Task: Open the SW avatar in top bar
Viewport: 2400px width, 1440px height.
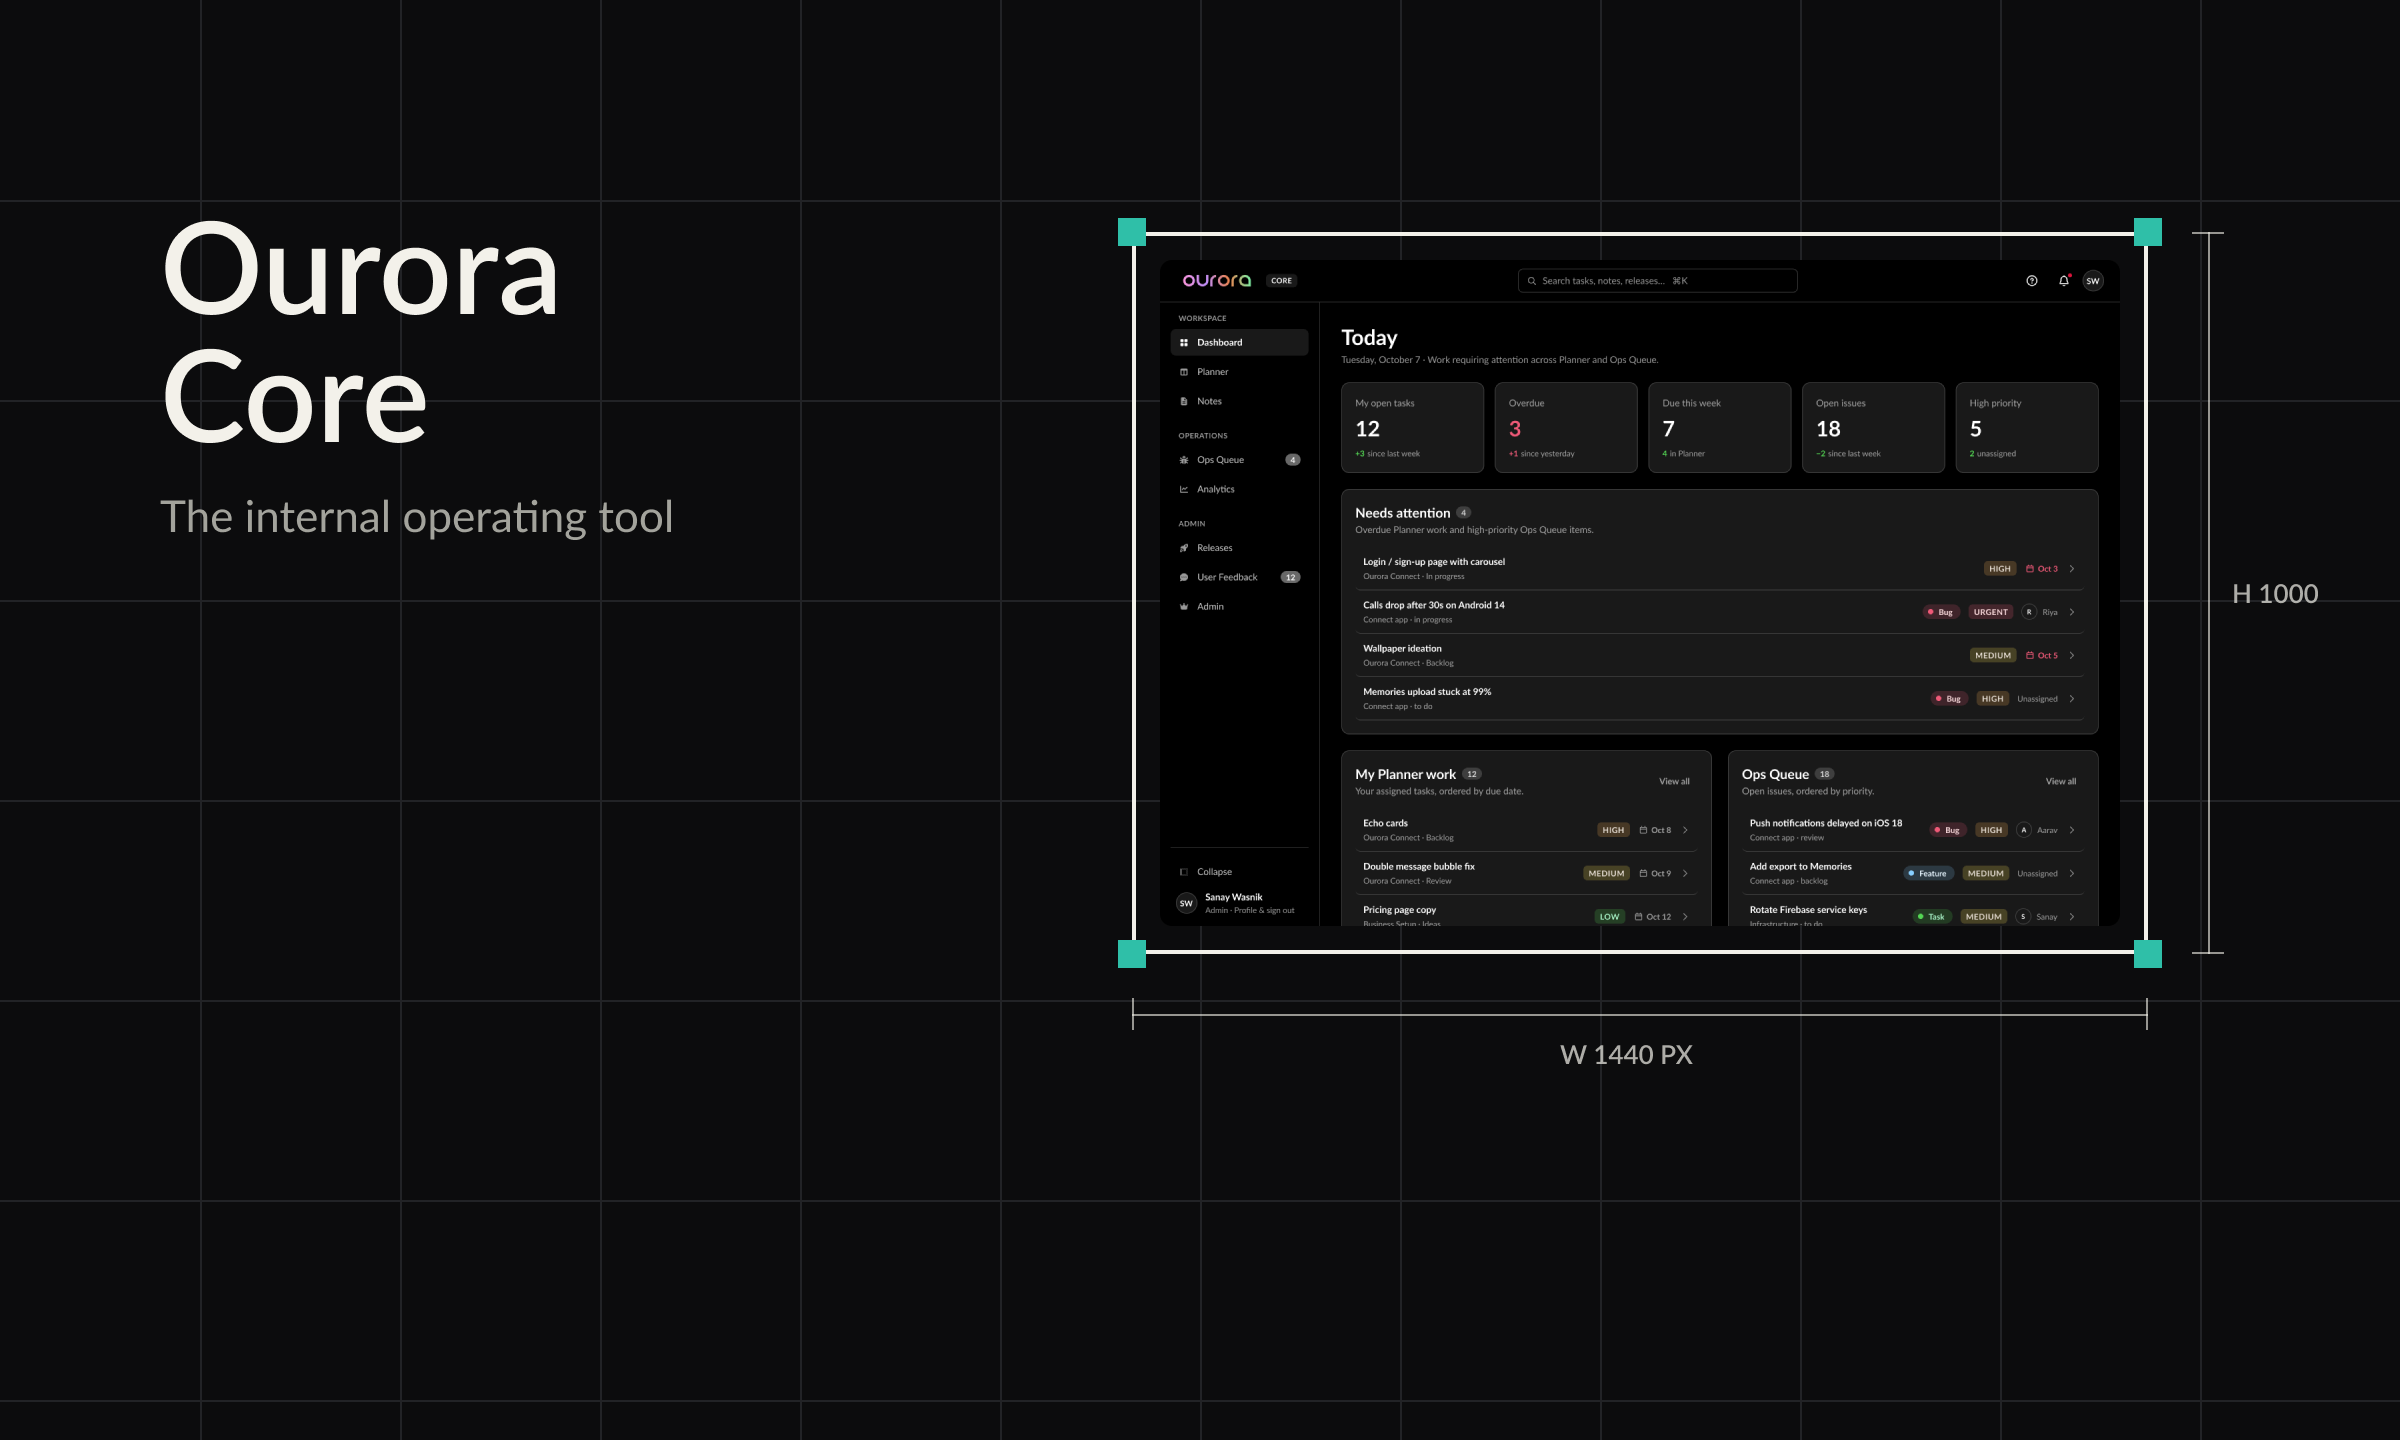Action: [x=2092, y=281]
